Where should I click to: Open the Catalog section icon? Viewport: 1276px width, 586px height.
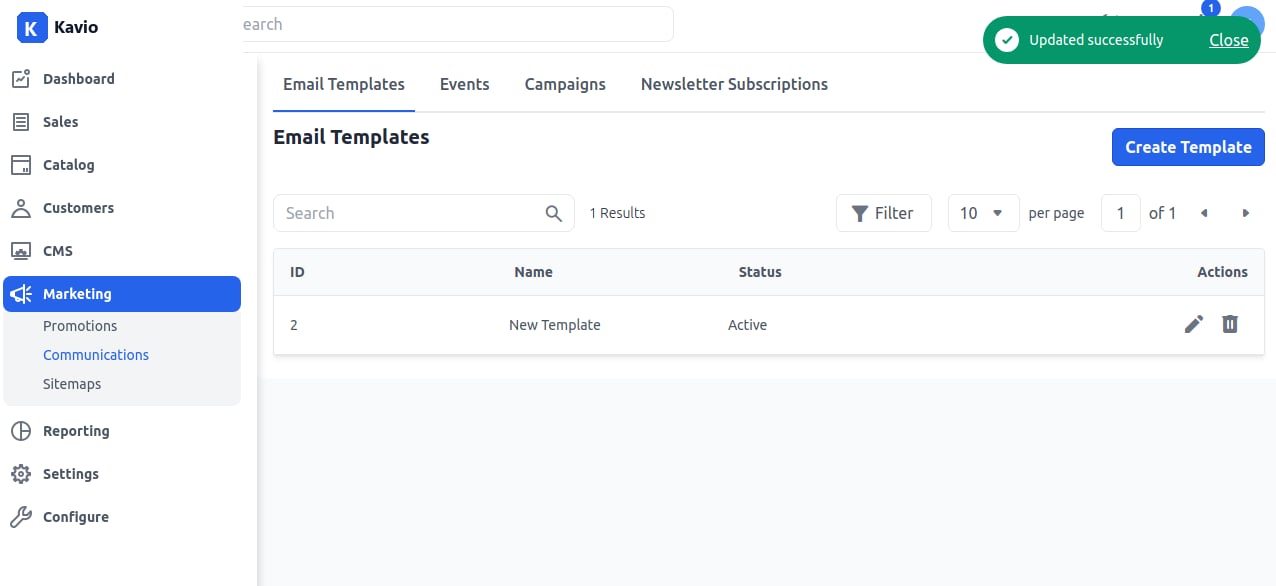coord(20,165)
